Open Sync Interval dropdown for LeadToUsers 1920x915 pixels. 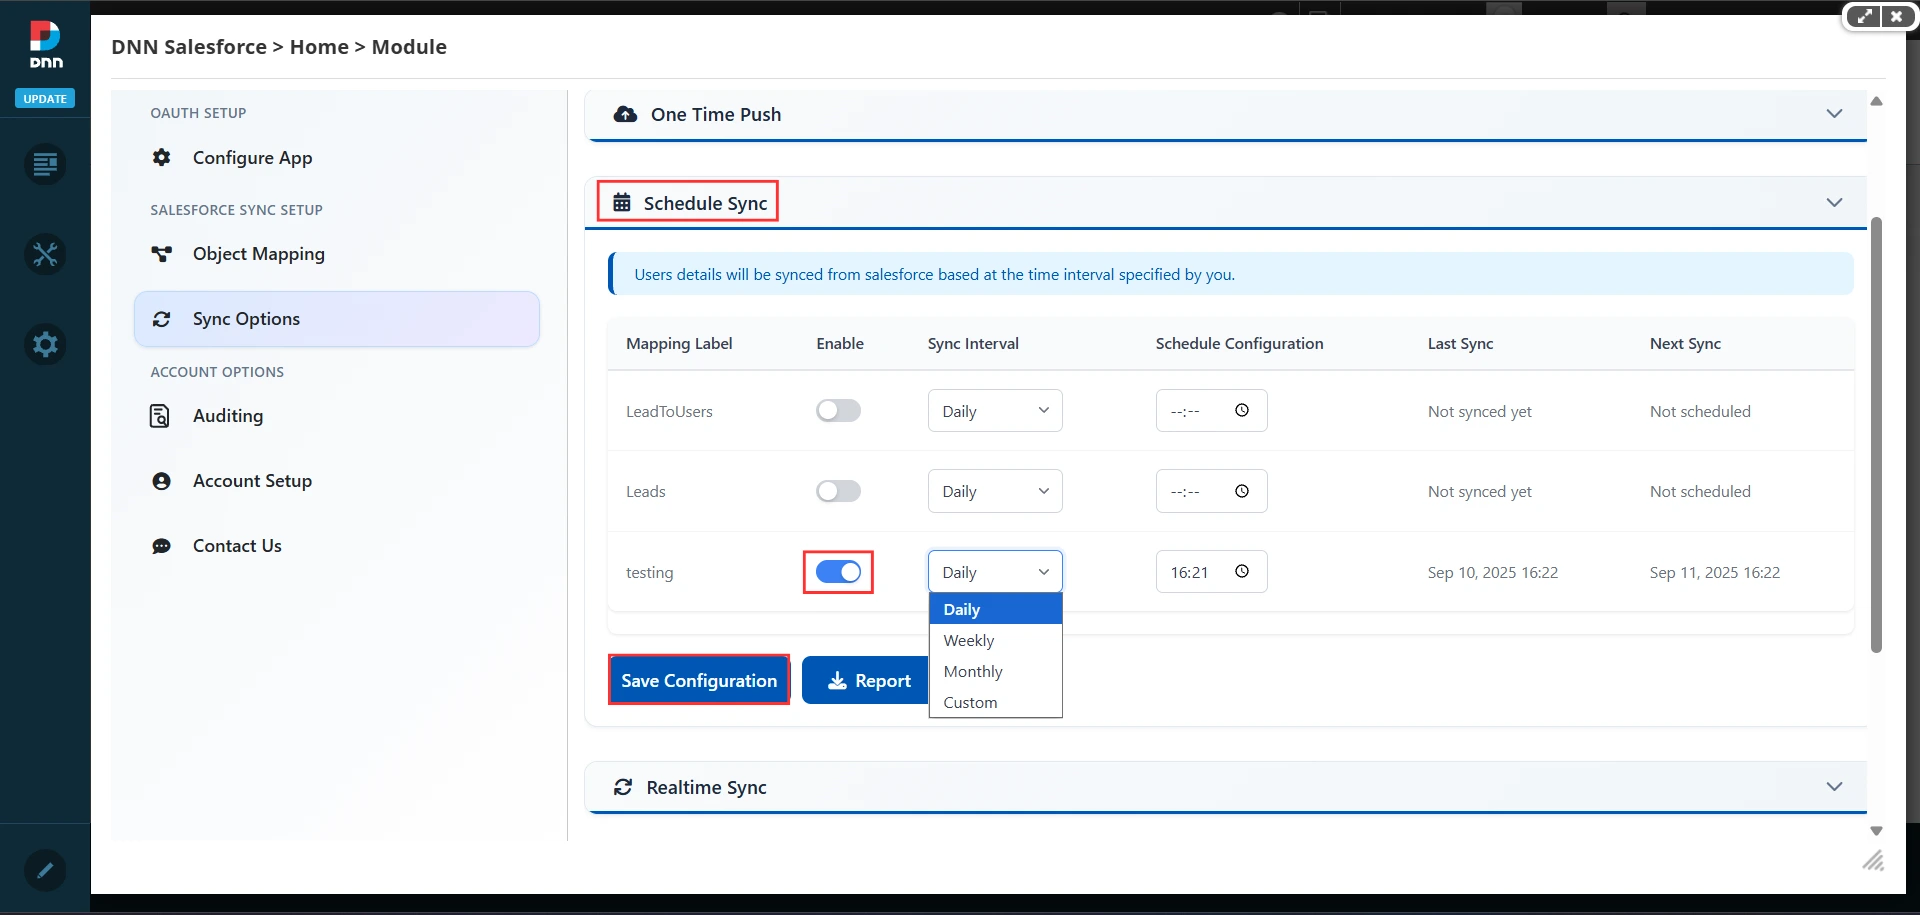point(995,411)
